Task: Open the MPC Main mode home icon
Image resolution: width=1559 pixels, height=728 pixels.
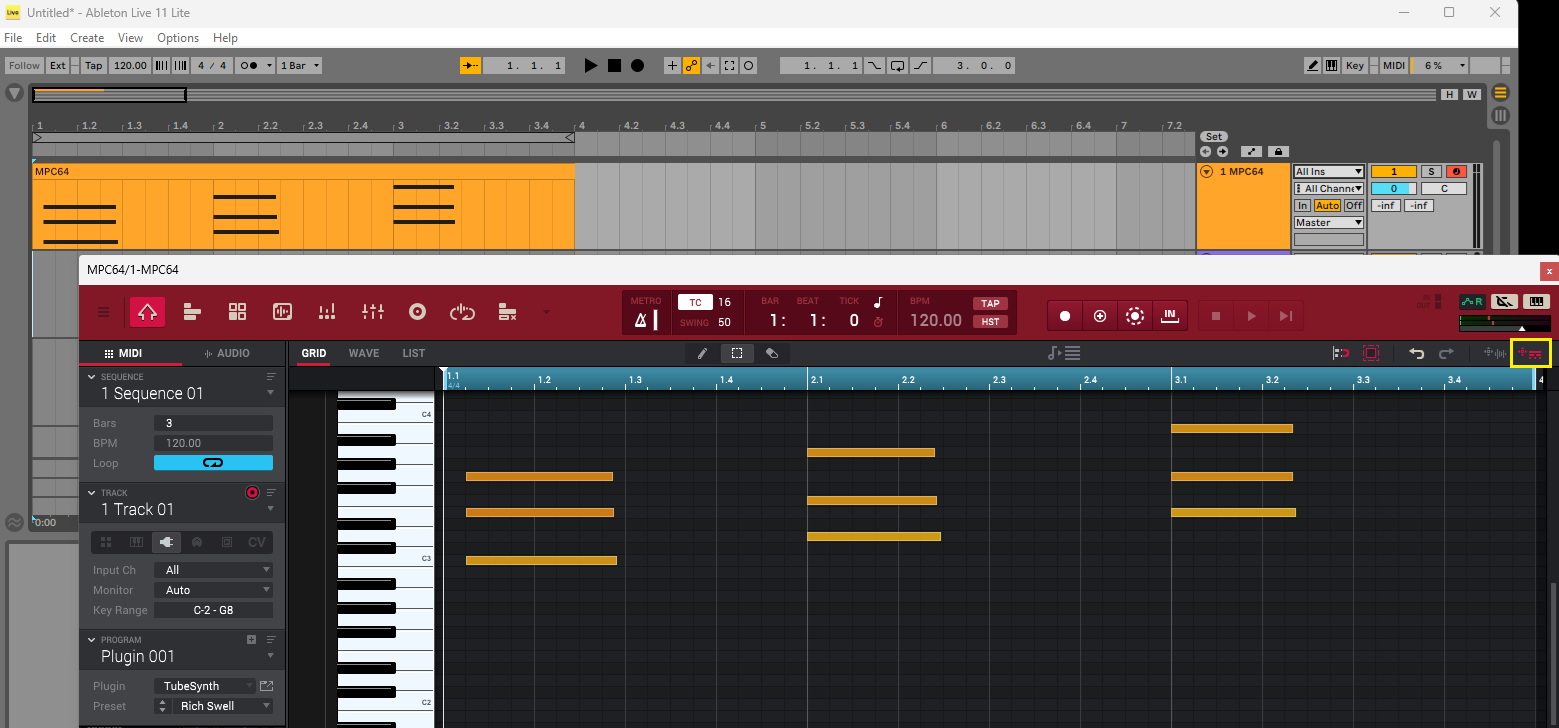Action: click(x=147, y=312)
